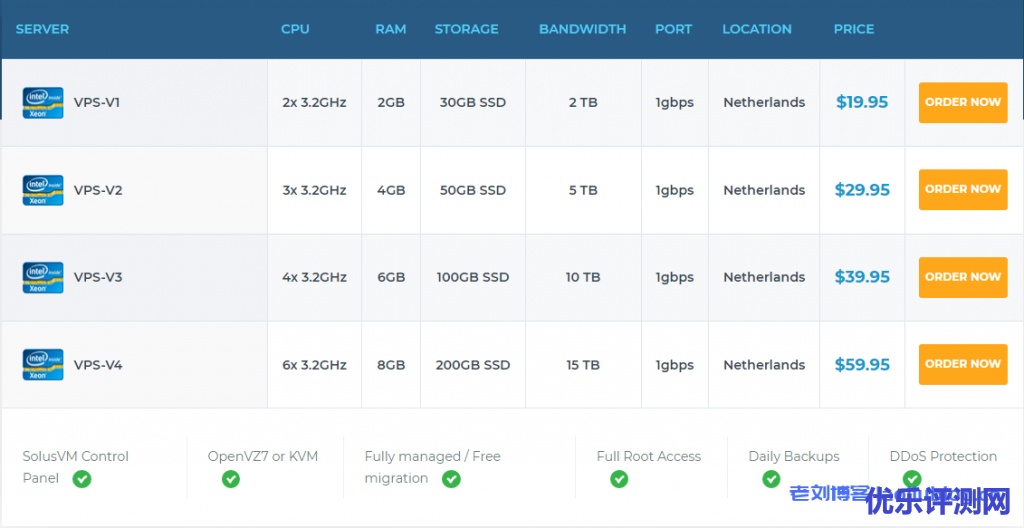Click the Intel Xeon icon for VPS-V4
Viewport: 1024px width, 528px height.
[x=43, y=365]
